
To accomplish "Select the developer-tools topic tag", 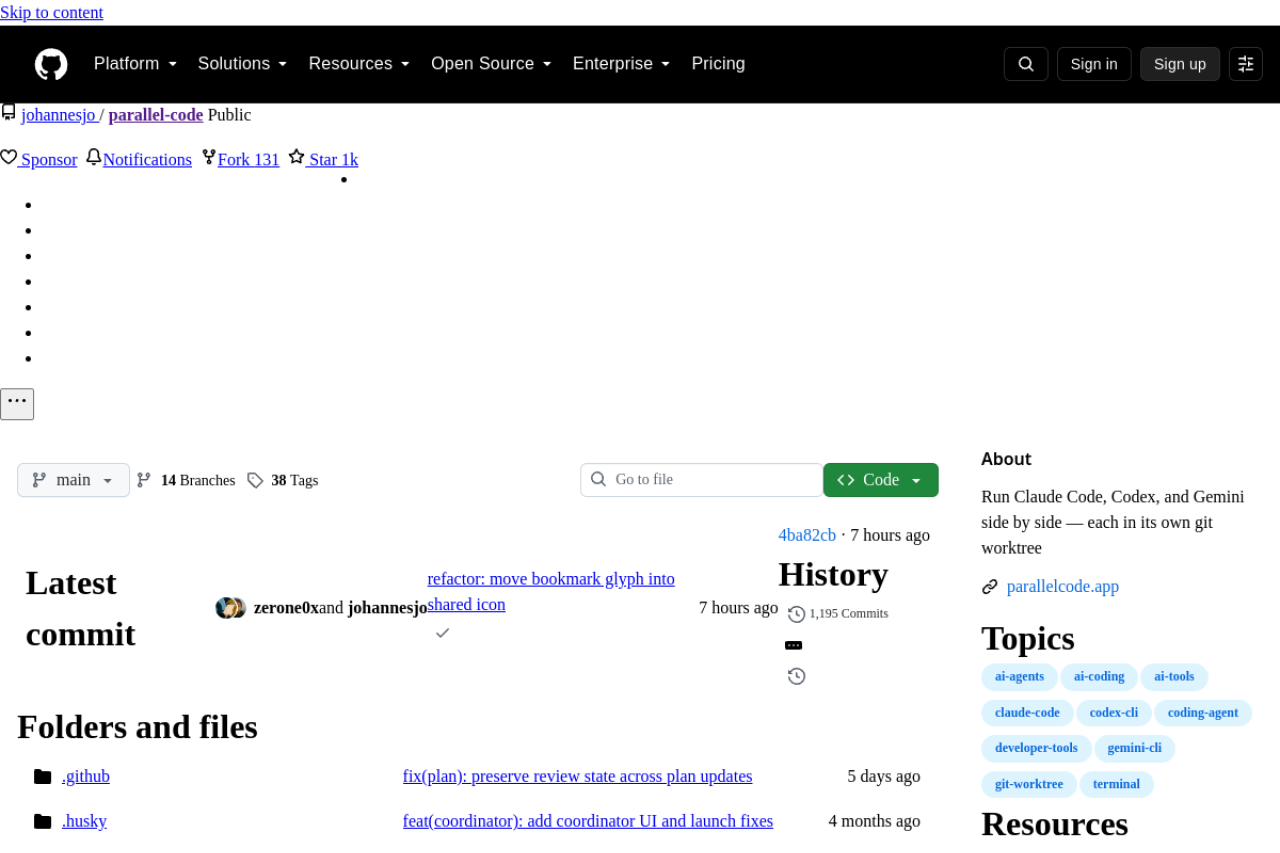I will 1036,748.
